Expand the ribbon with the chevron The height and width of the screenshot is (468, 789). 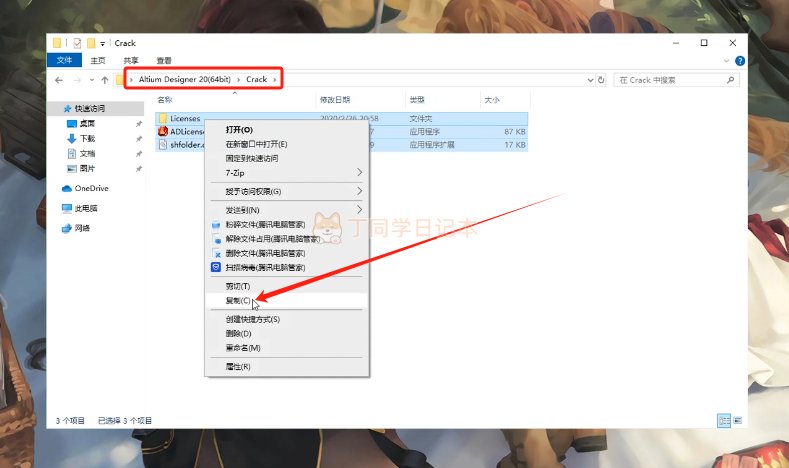726,61
